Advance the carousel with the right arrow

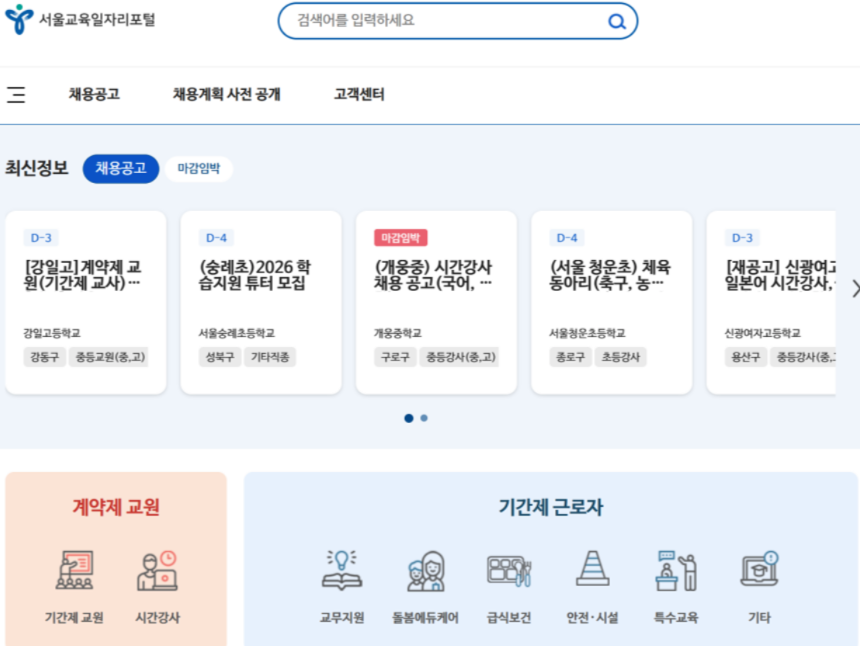[x=855, y=289]
